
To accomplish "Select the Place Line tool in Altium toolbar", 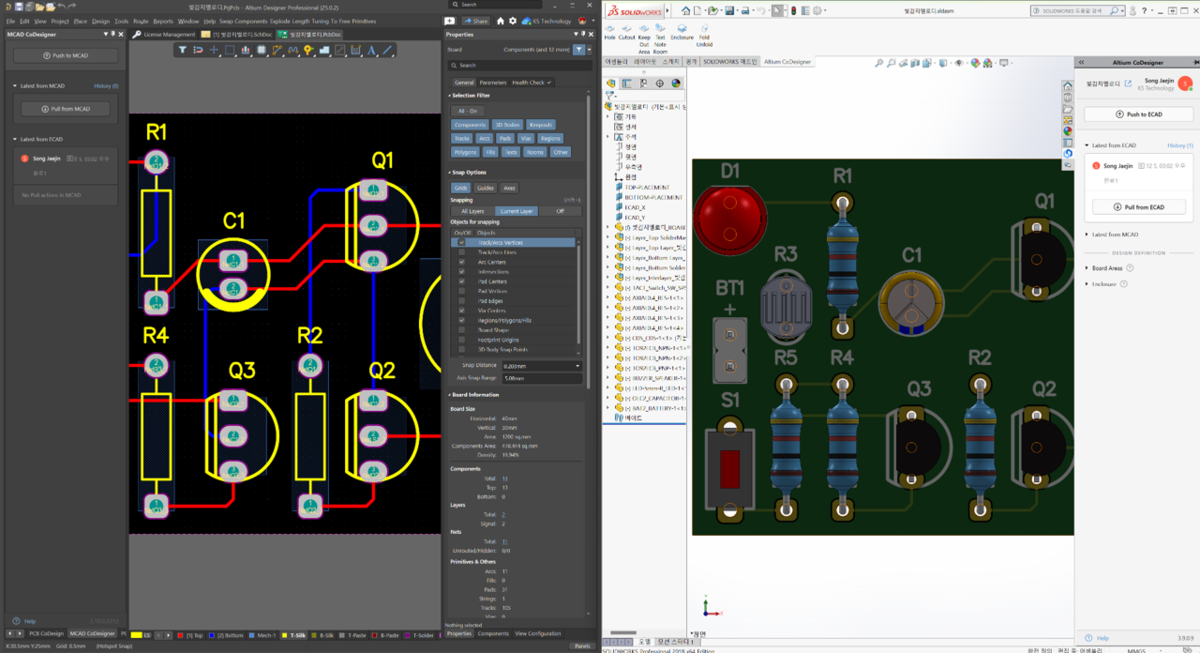I will 387,51.
